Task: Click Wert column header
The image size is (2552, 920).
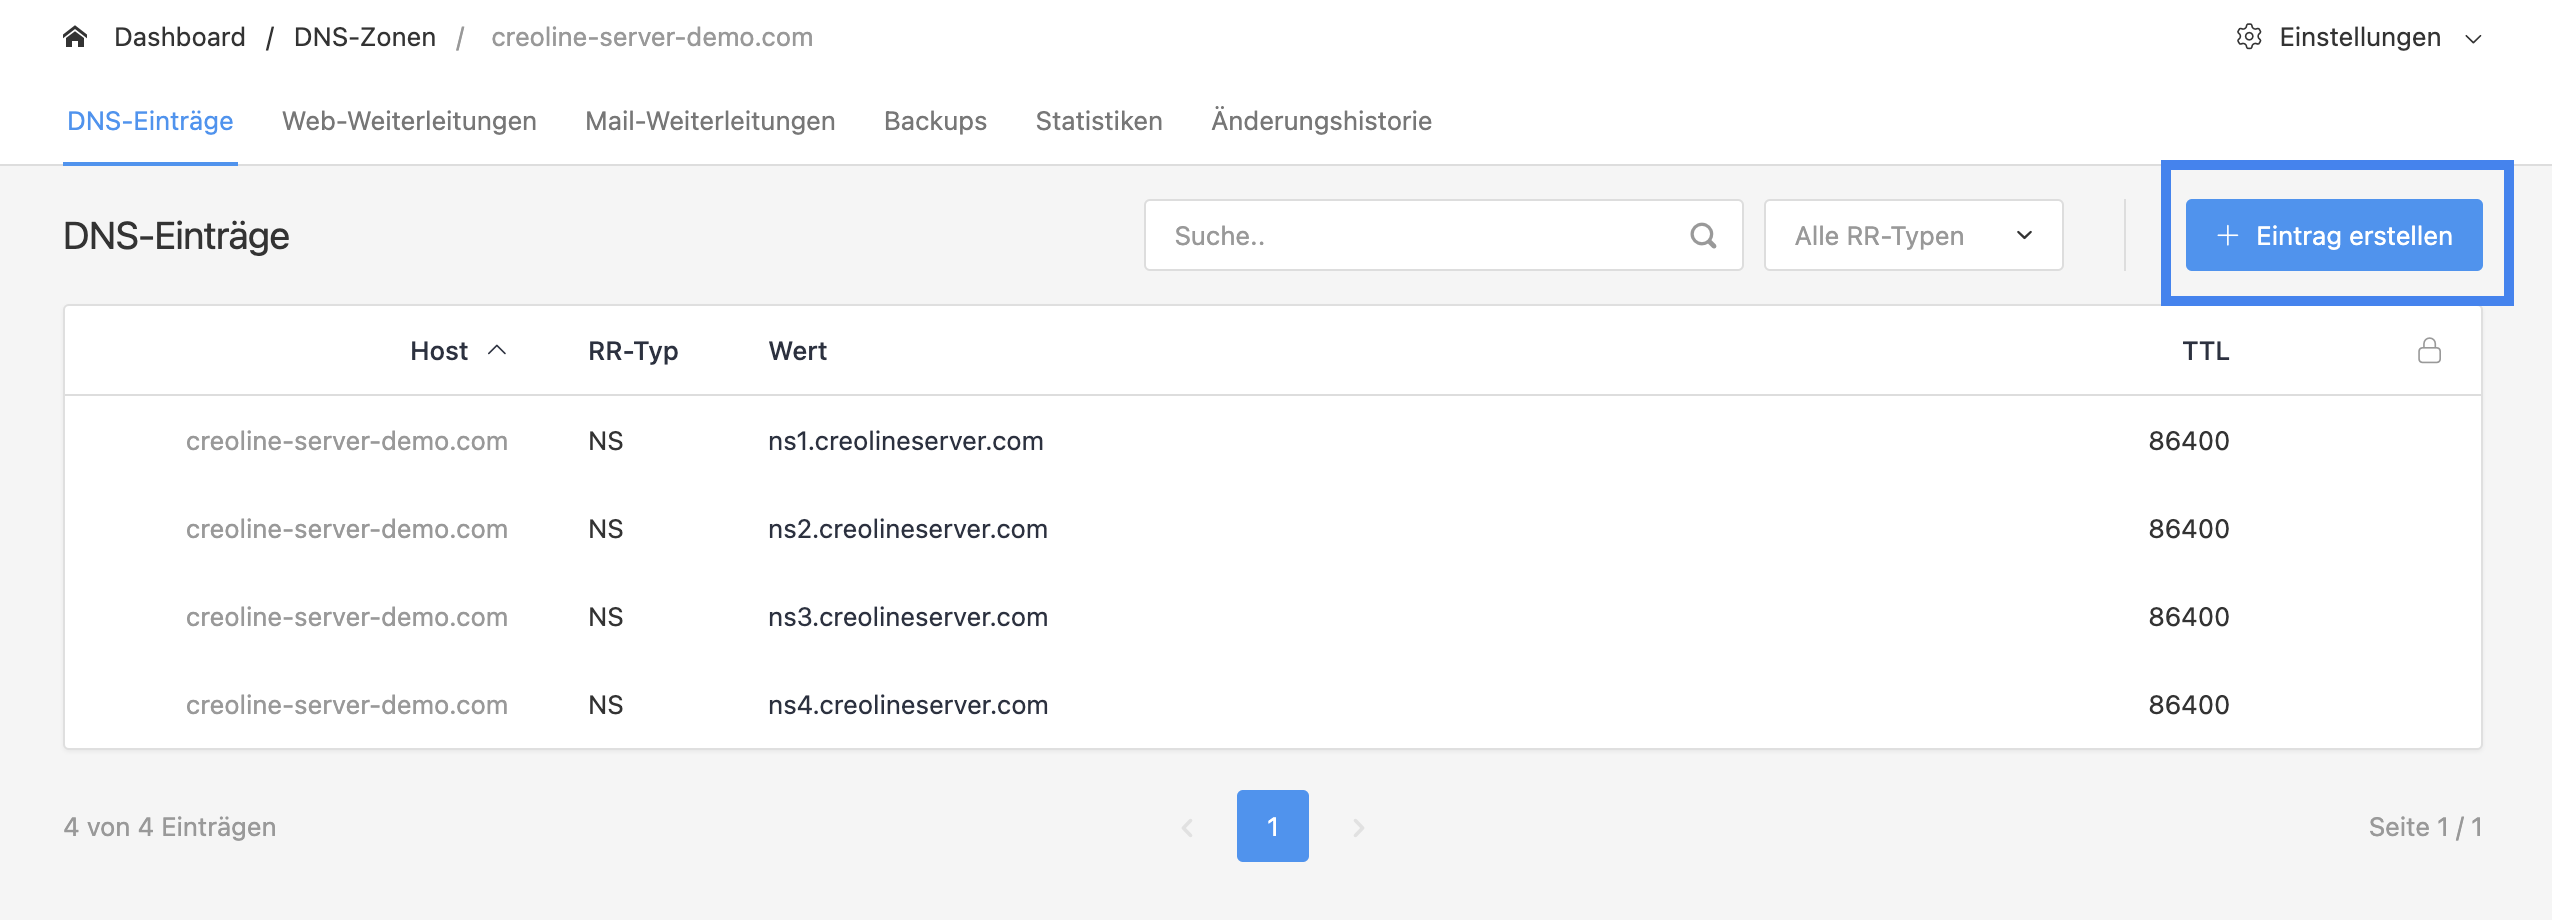Action: pos(797,351)
